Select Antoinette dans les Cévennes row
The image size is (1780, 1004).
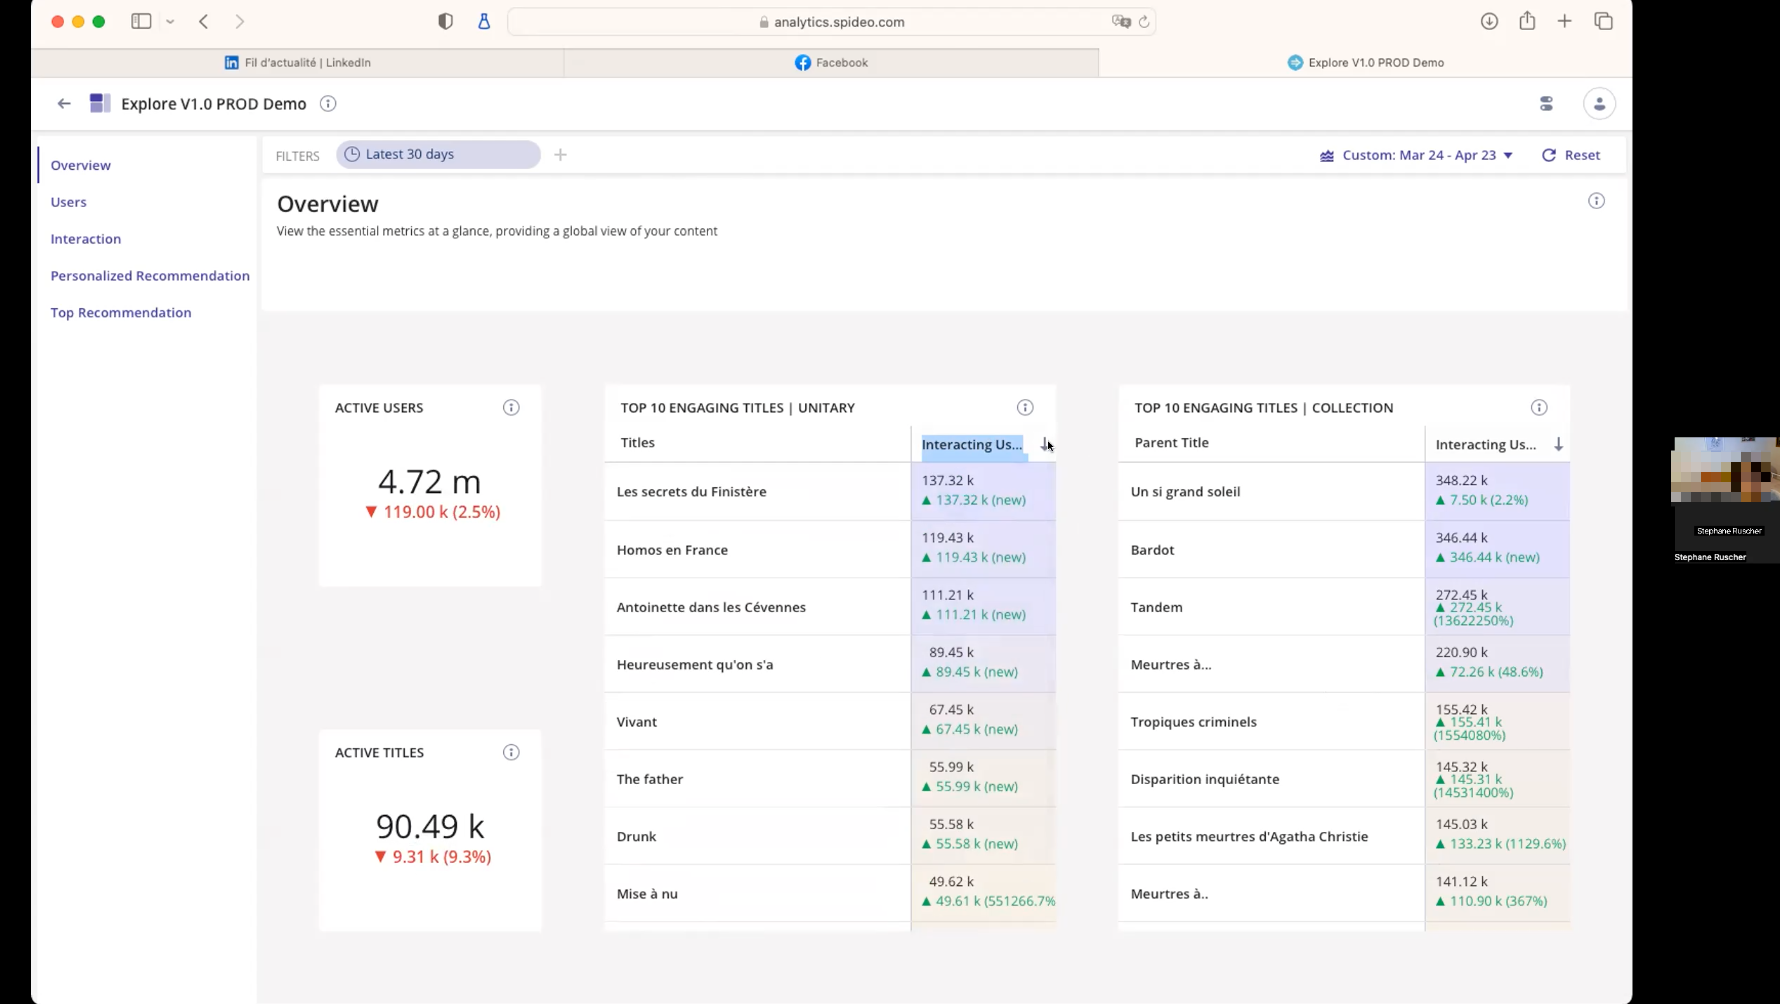tap(830, 606)
